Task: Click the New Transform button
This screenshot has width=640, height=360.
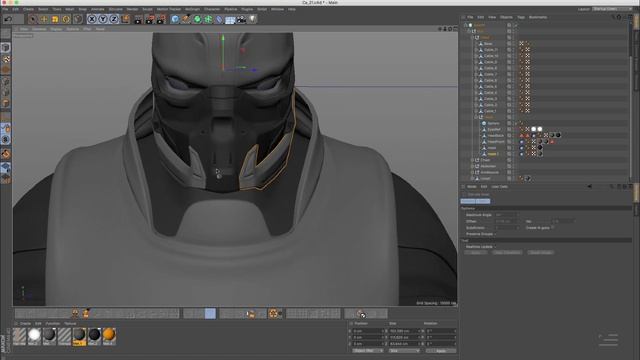Action: 507,253
